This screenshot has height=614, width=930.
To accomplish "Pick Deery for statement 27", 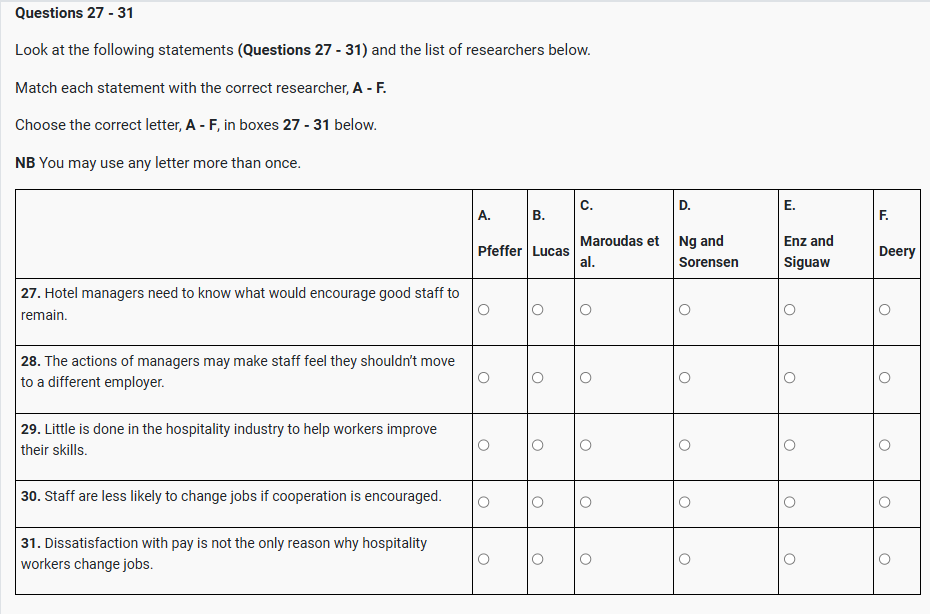I will [884, 310].
